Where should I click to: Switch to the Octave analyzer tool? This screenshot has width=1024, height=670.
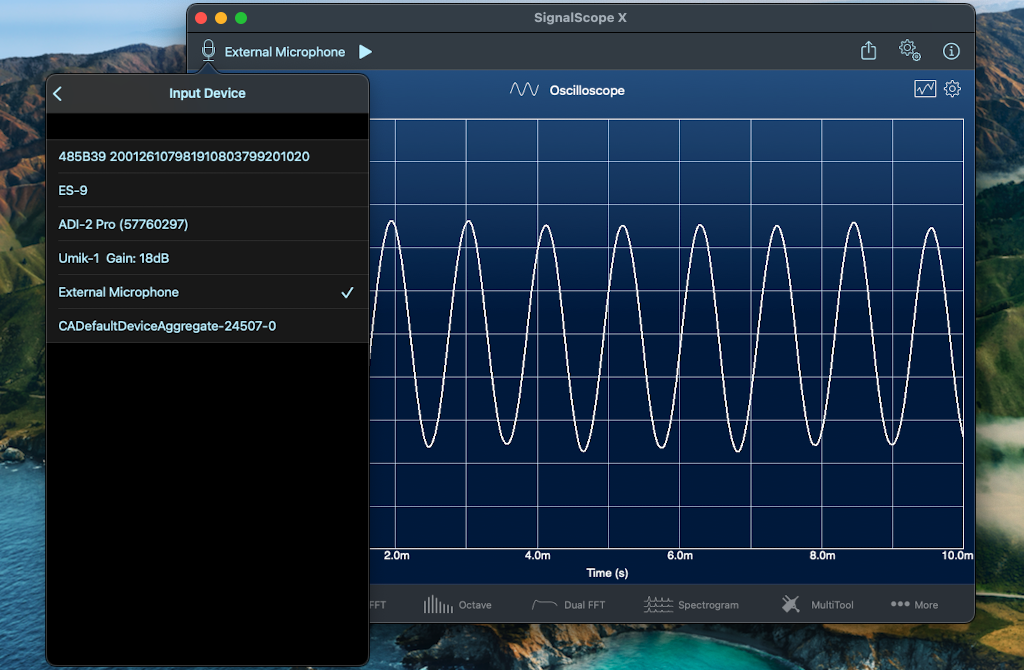click(457, 605)
